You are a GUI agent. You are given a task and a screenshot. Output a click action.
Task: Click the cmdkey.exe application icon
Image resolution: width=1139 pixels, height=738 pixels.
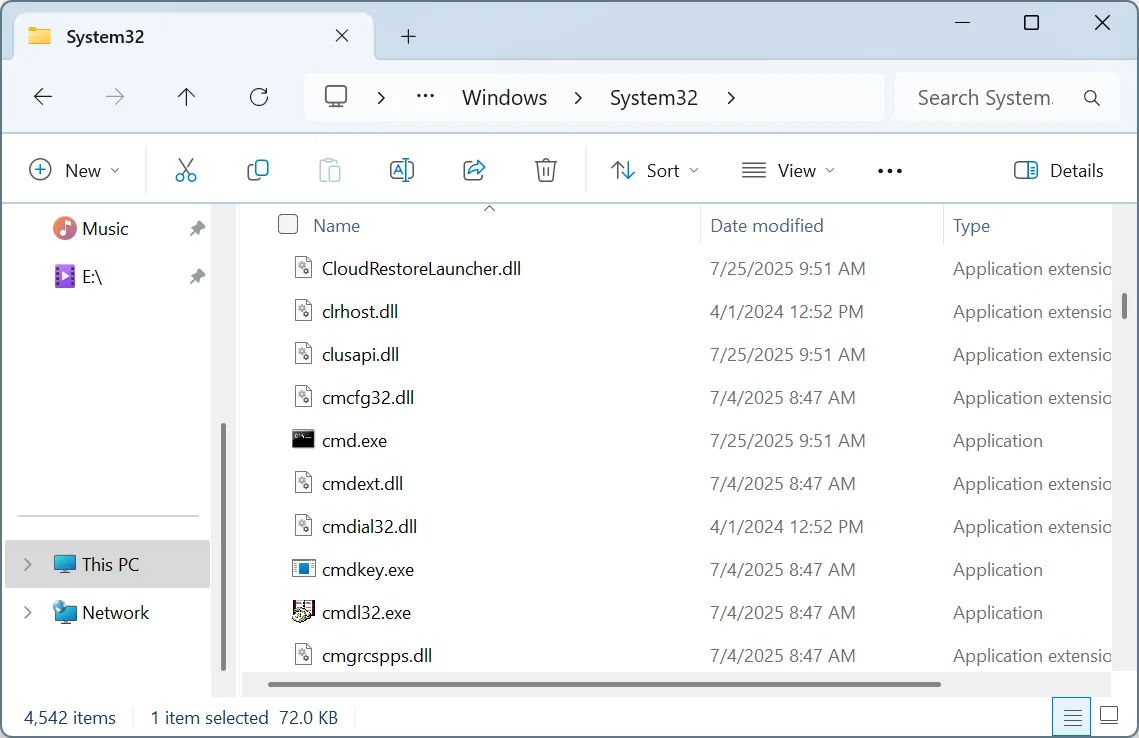pyautogui.click(x=303, y=568)
